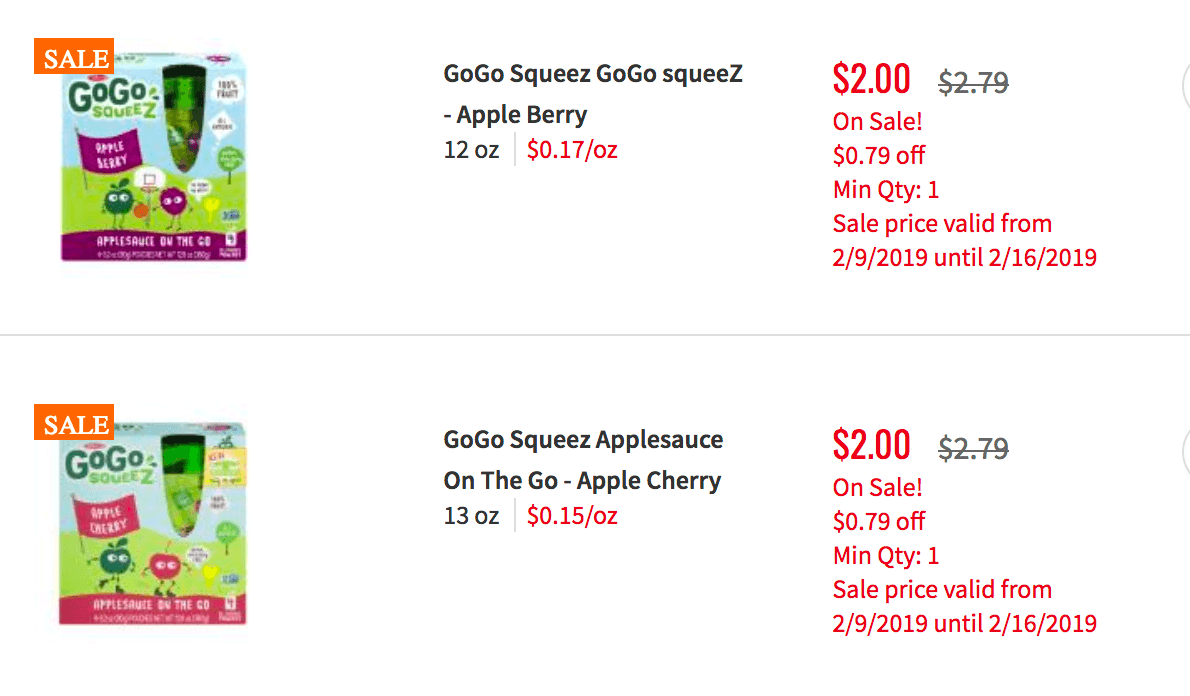Click the round button beside Apple Cherry price
This screenshot has height=696, width=1190.
pyautogui.click(x=1185, y=452)
